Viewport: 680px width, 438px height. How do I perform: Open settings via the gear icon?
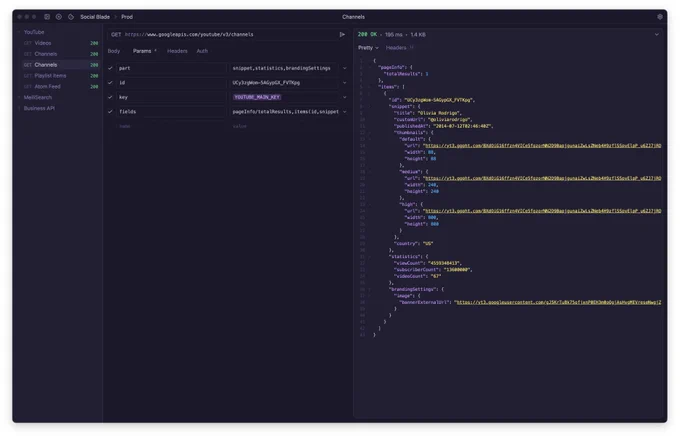coord(660,17)
